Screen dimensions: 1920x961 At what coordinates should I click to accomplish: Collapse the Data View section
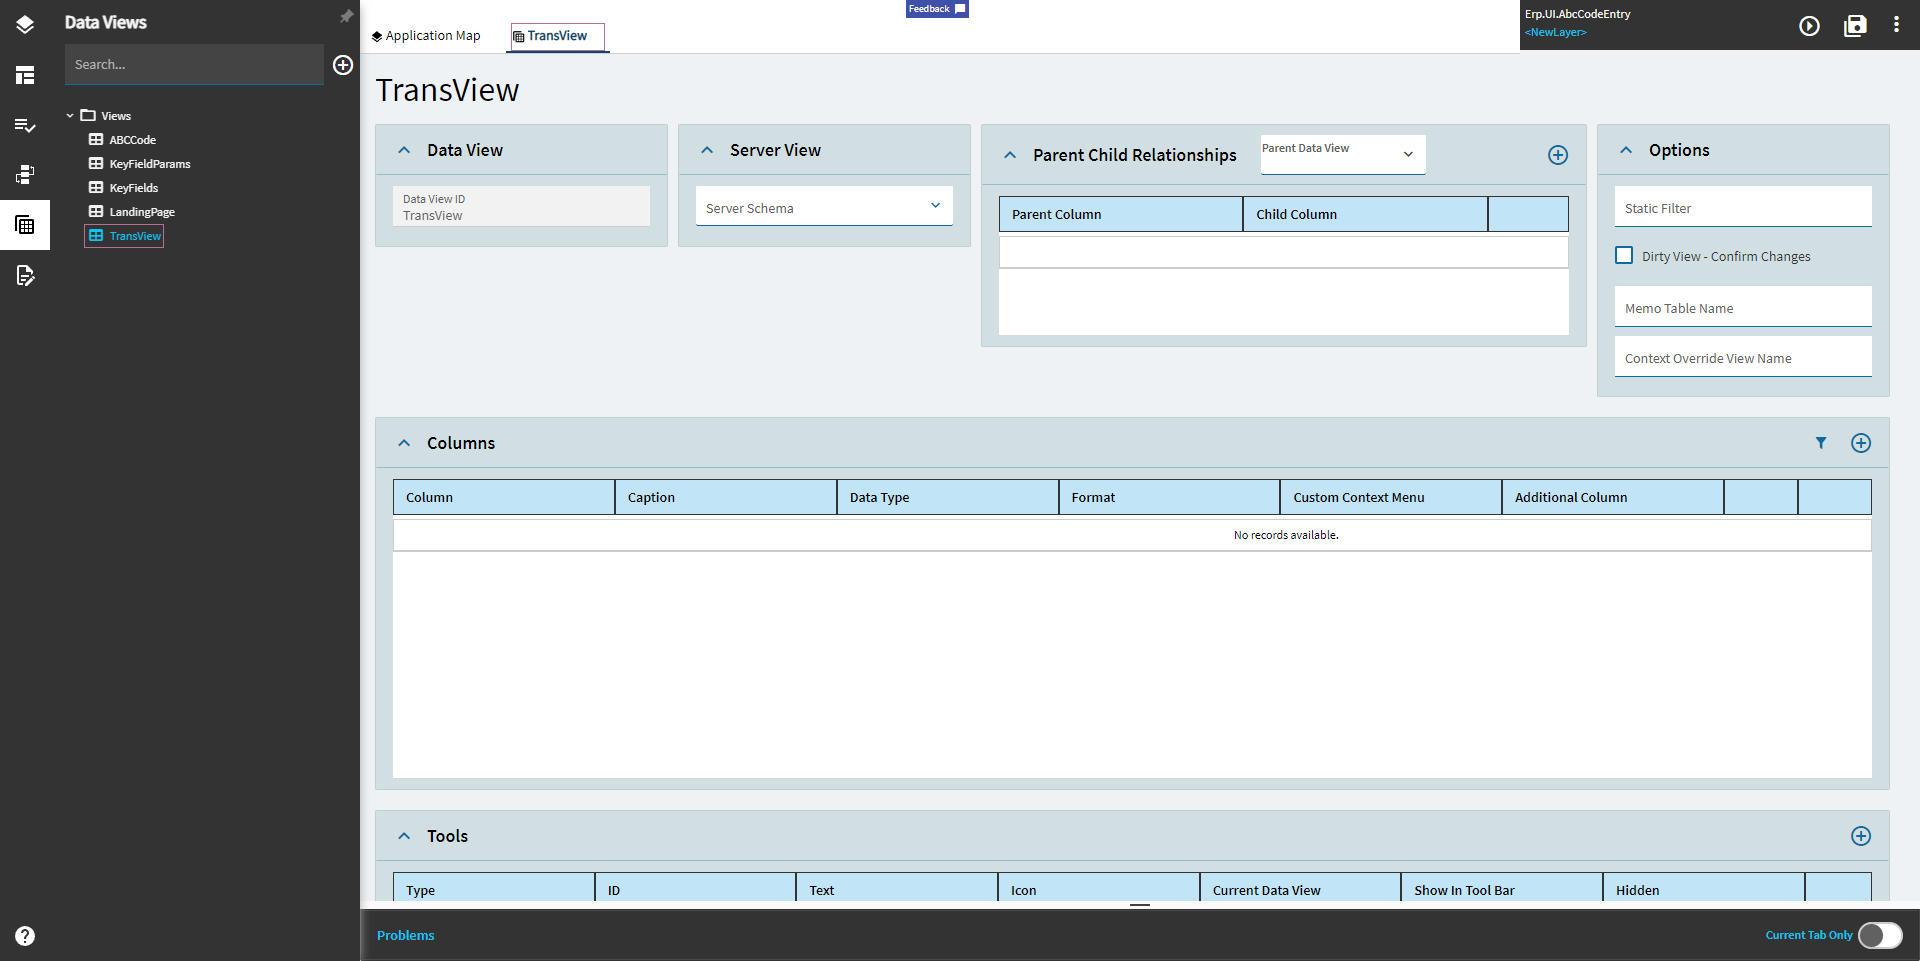[x=404, y=150]
